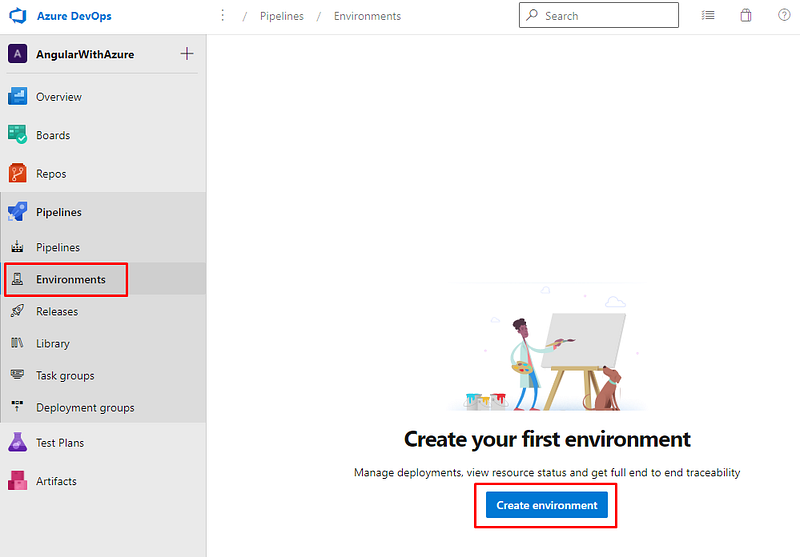
Task: Go to Pipelines in the breadcrumb
Action: coord(282,16)
